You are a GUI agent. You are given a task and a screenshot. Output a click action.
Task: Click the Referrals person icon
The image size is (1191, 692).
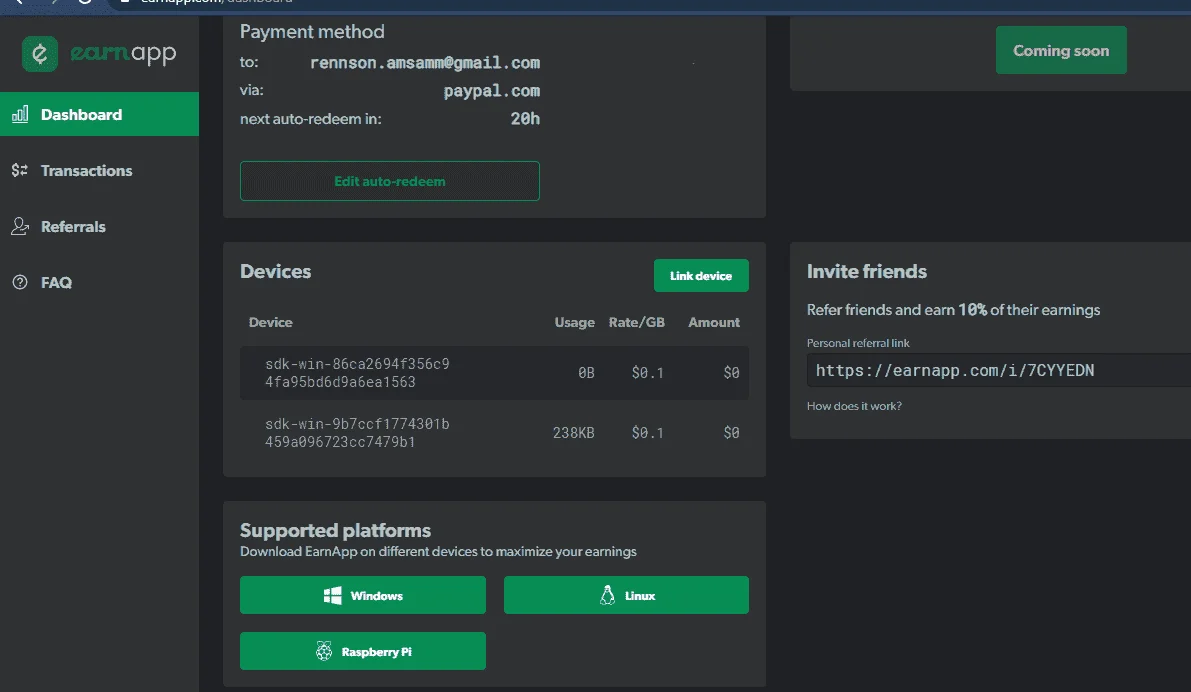pos(20,226)
